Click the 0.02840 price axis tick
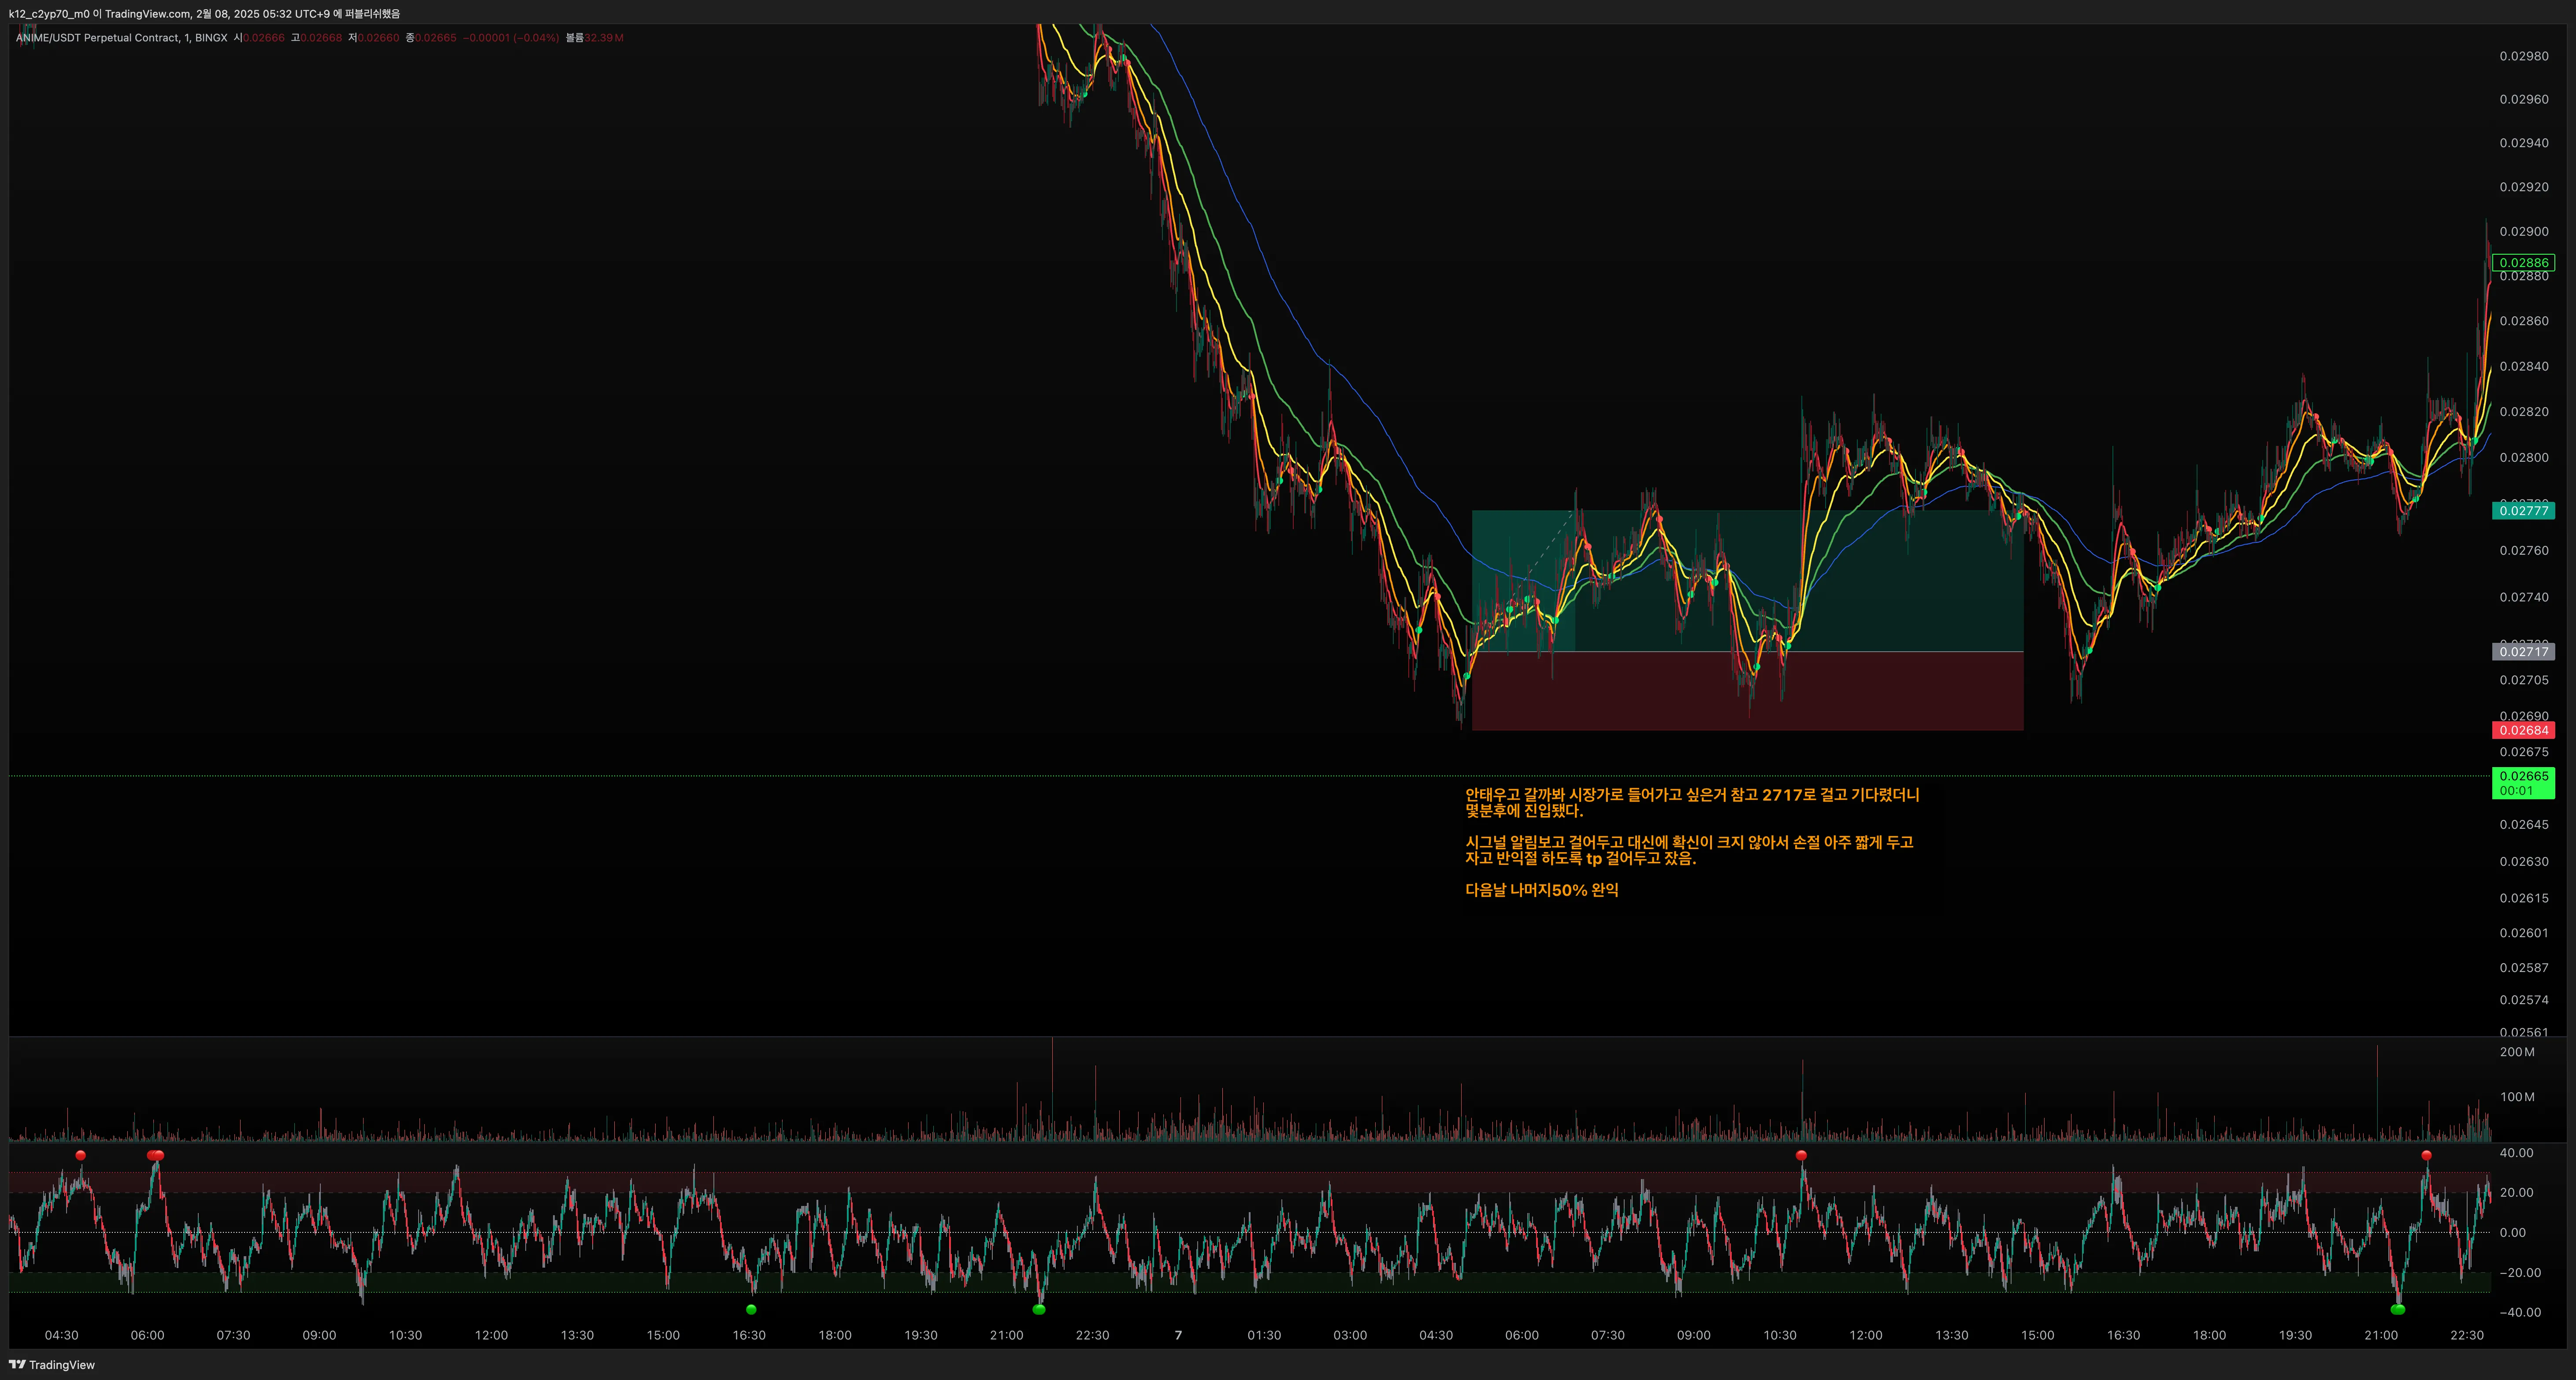Image resolution: width=2576 pixels, height=1380 pixels. coord(2523,367)
